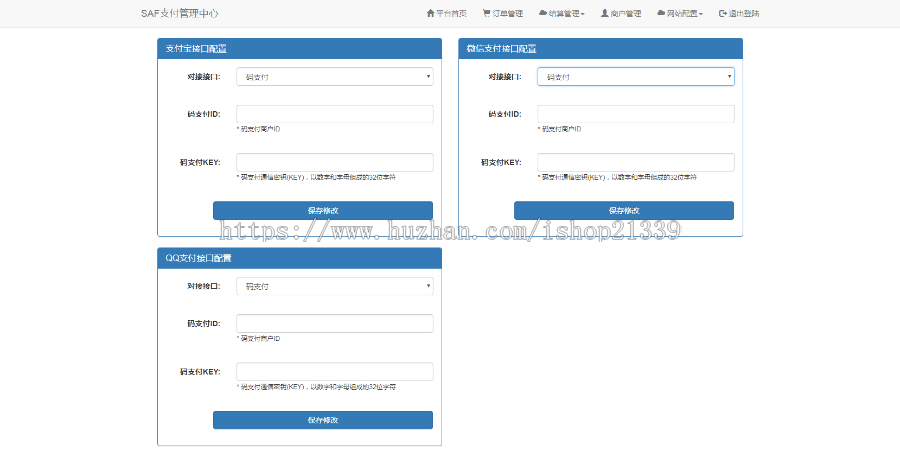Click the KEY 32位字符 hint in 微信支付接口配置 panel
Image resolution: width=900 pixels, height=457 pixels.
(x=617, y=177)
